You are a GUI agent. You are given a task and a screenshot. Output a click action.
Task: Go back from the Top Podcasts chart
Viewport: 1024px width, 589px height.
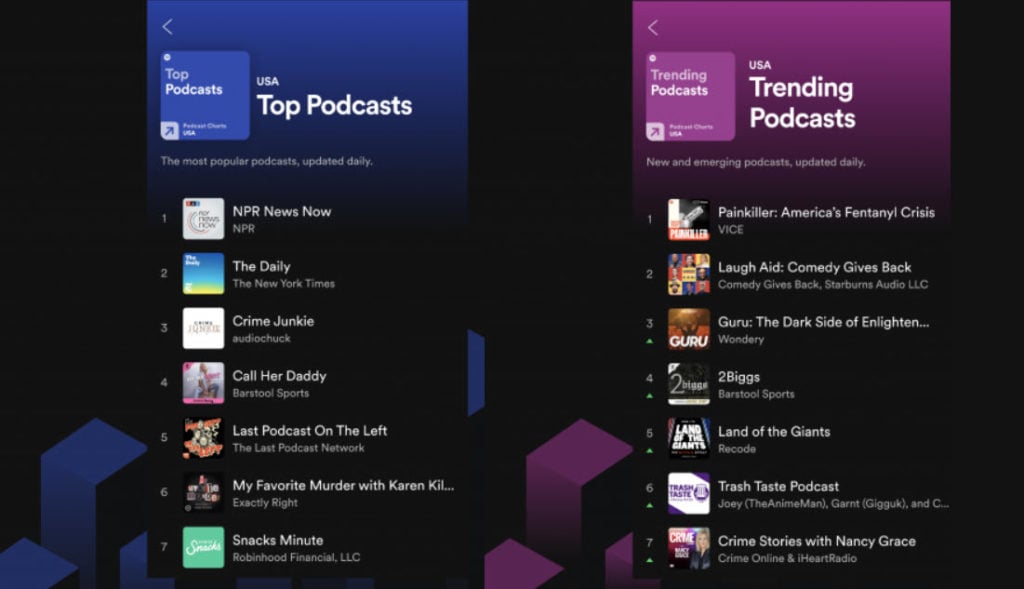167,27
